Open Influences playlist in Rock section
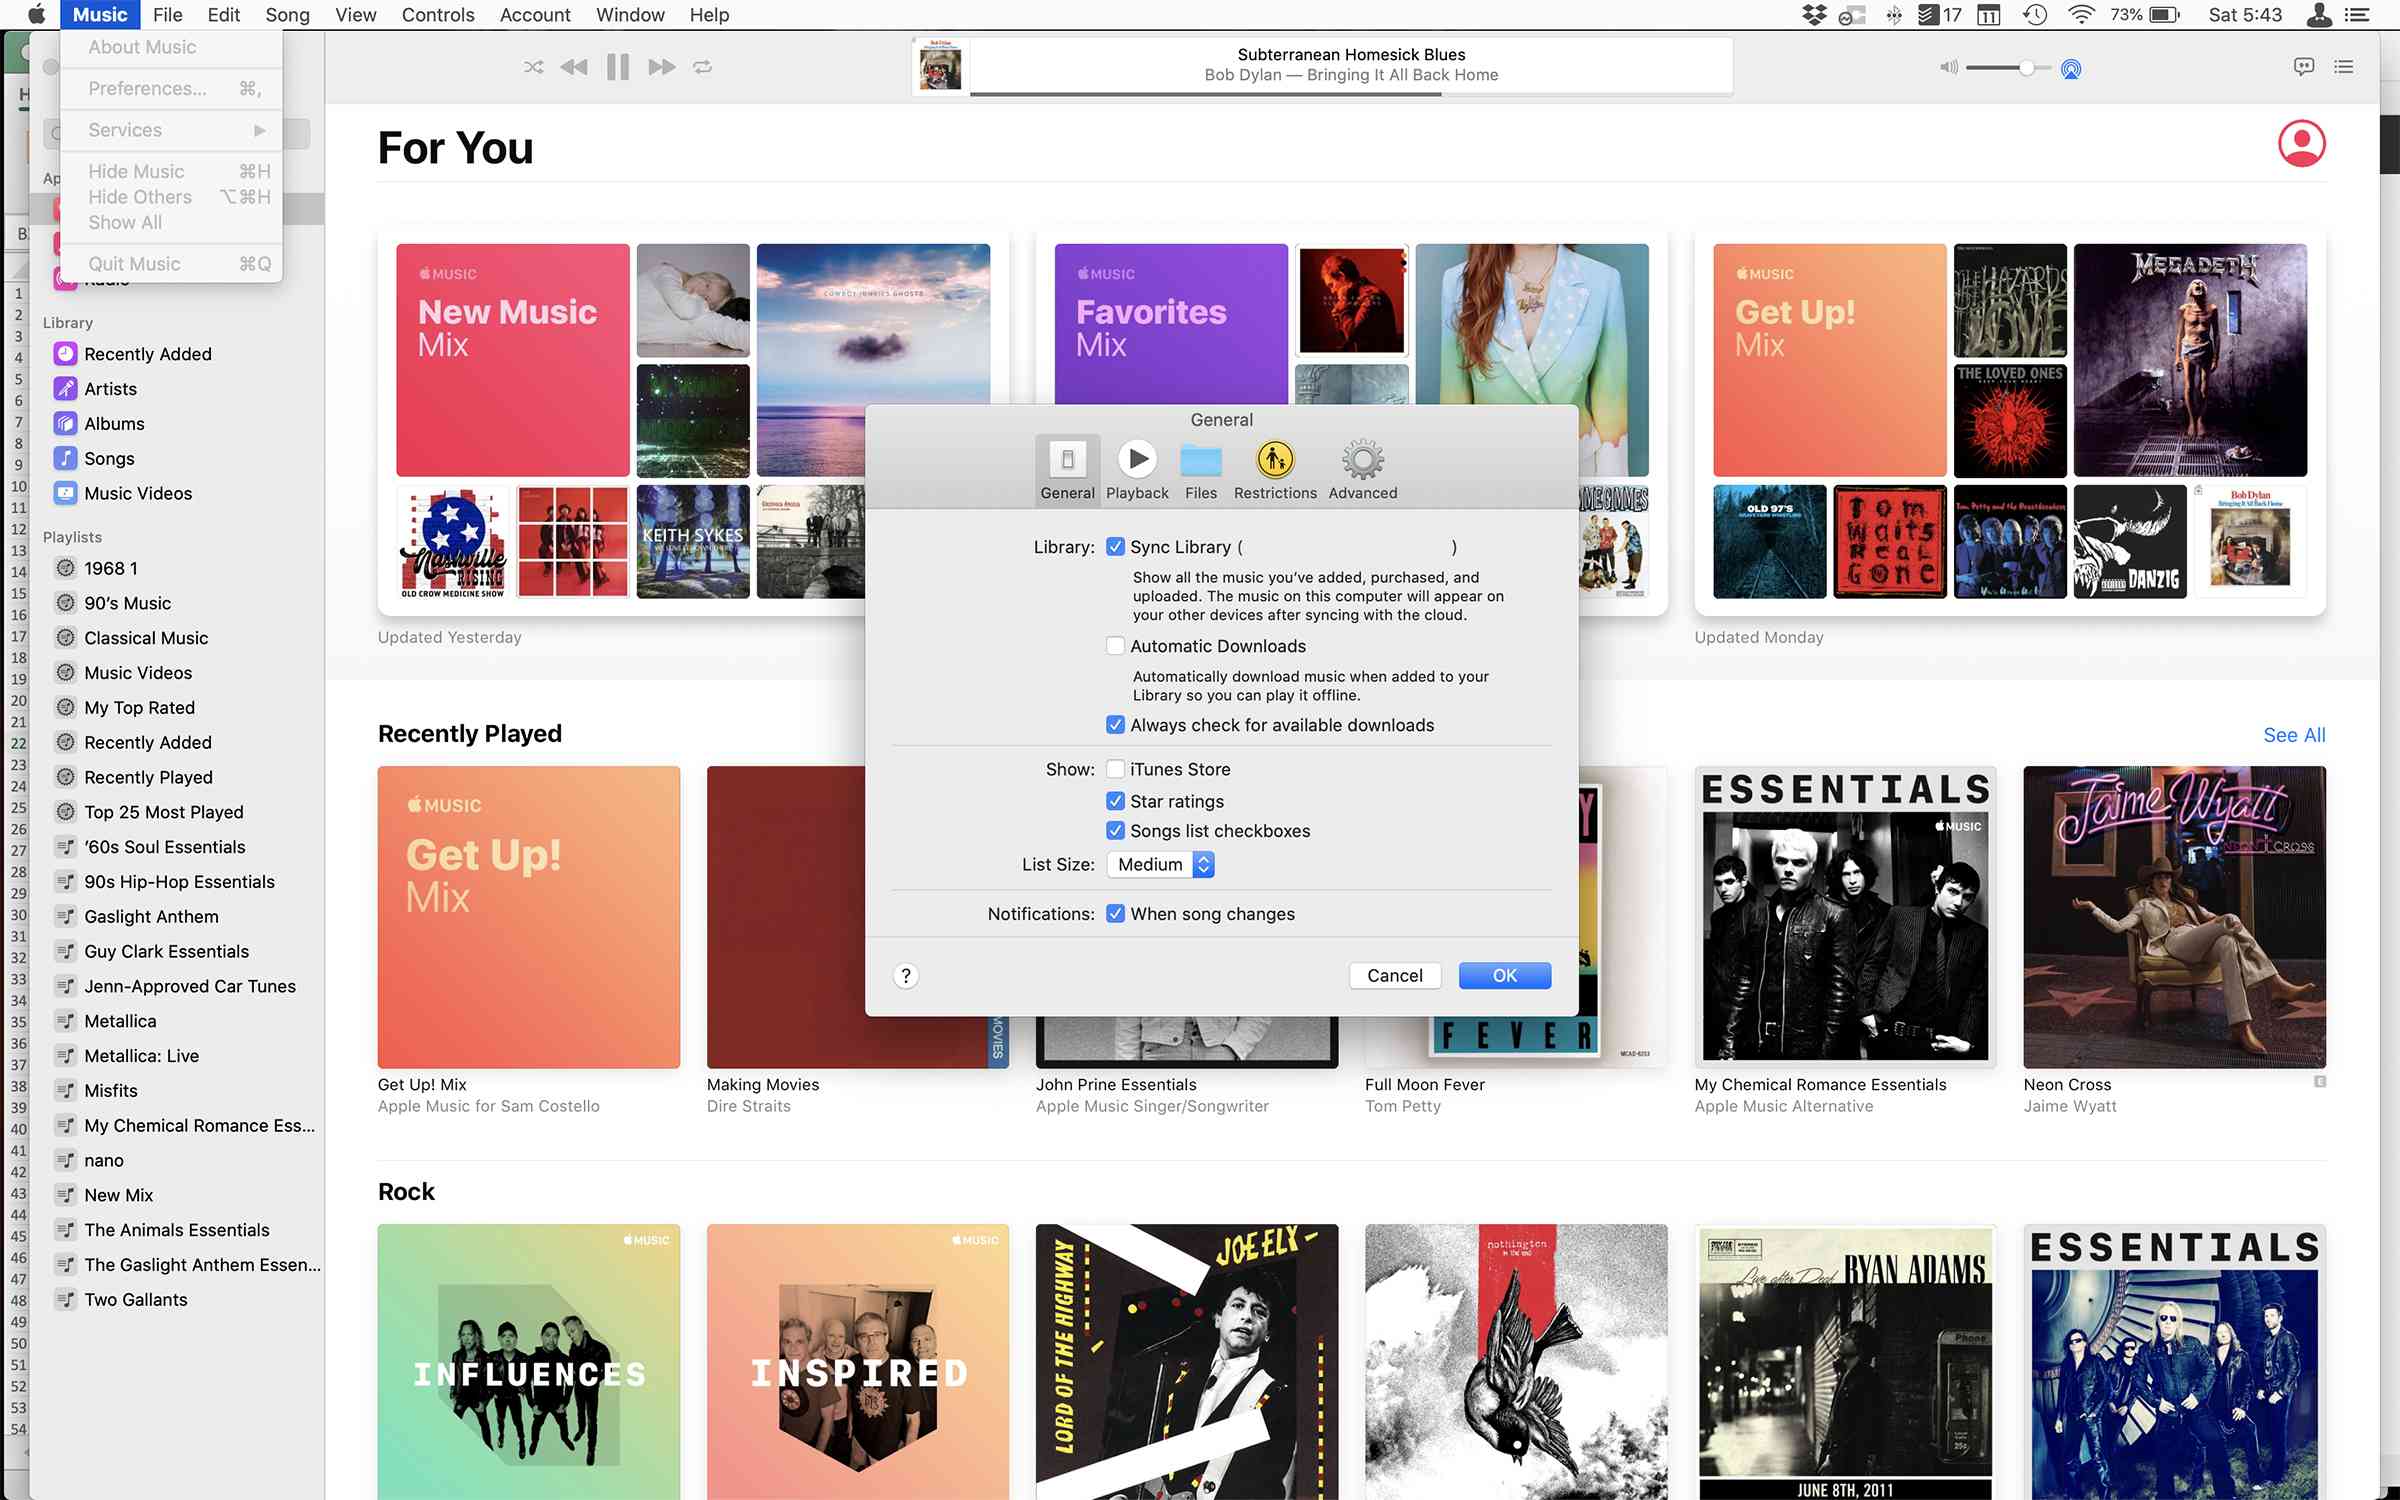Image resolution: width=2400 pixels, height=1500 pixels. (x=529, y=1361)
